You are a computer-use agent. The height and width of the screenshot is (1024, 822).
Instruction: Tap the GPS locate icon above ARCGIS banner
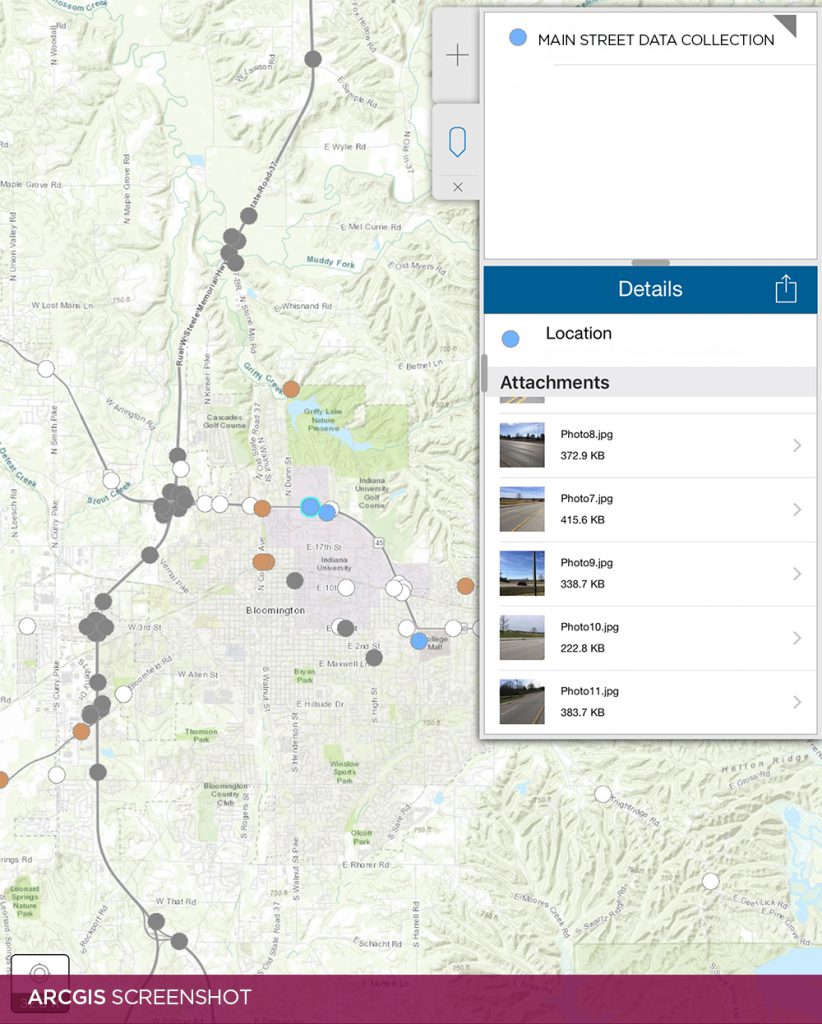pos(38,971)
